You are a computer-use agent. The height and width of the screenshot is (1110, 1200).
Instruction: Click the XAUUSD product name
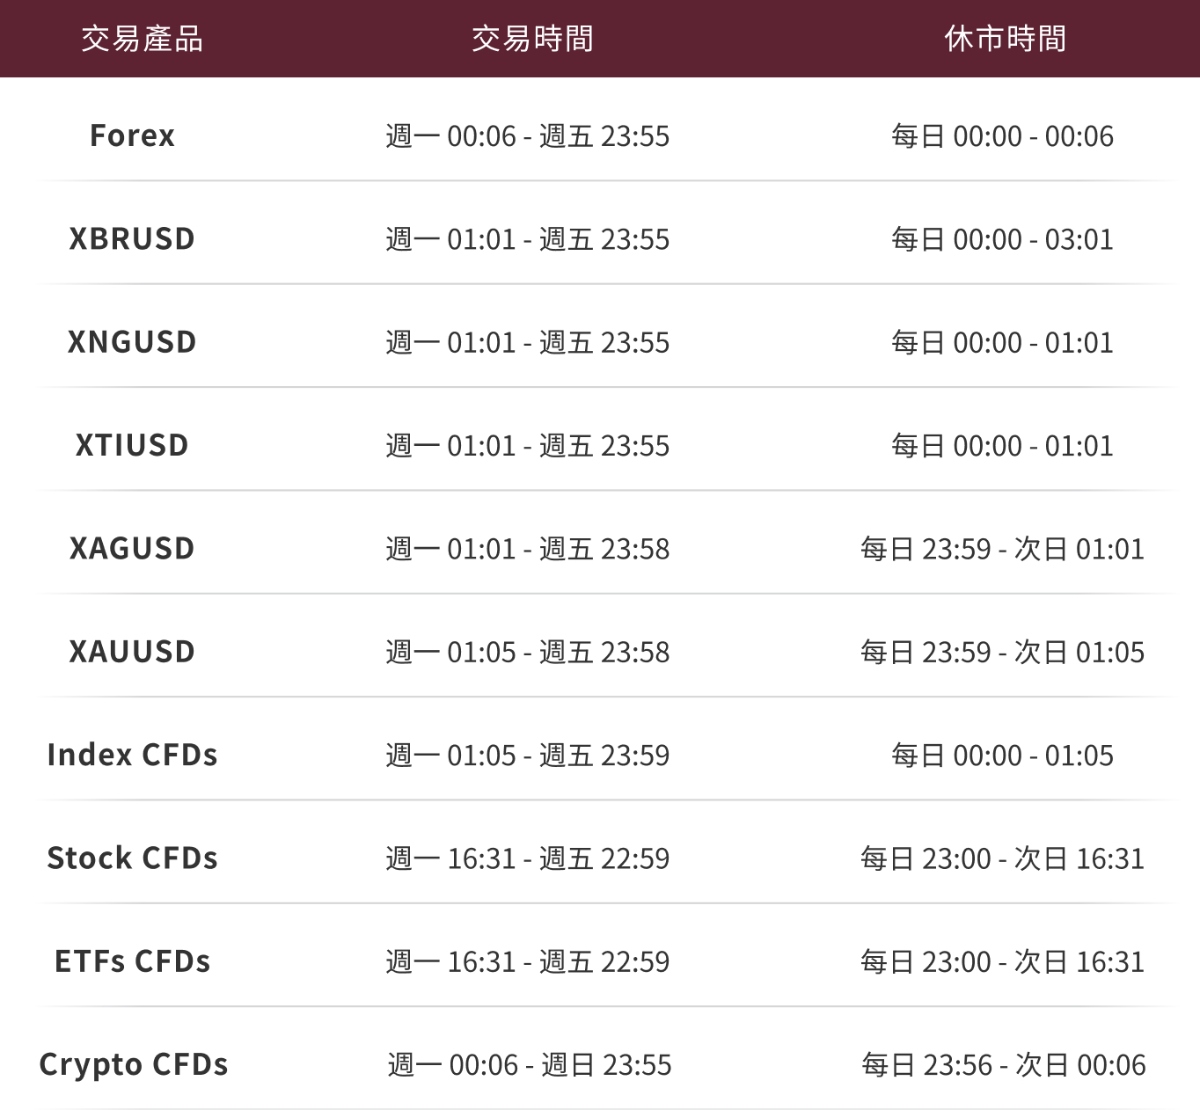point(132,651)
